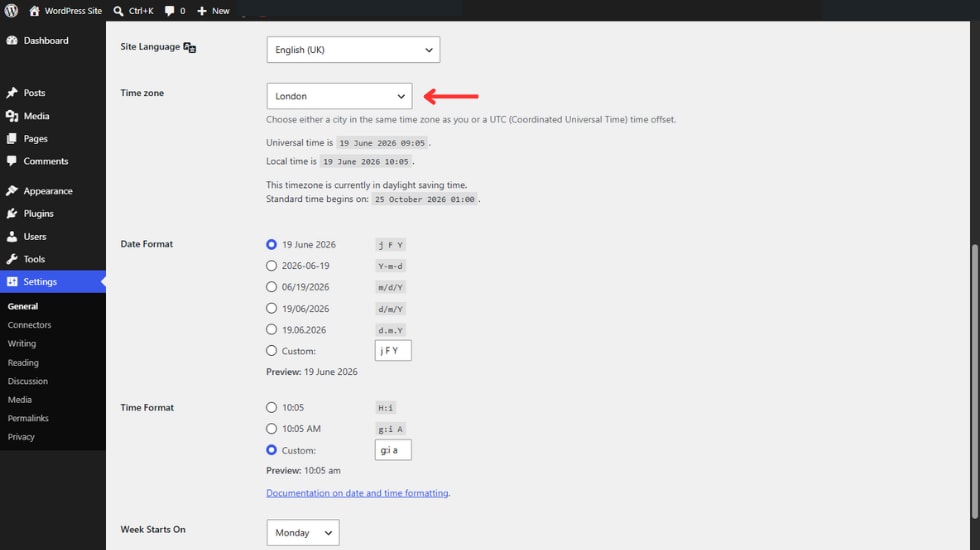Click the translation icon beside Site Language
The width and height of the screenshot is (980, 550).
tap(190, 48)
